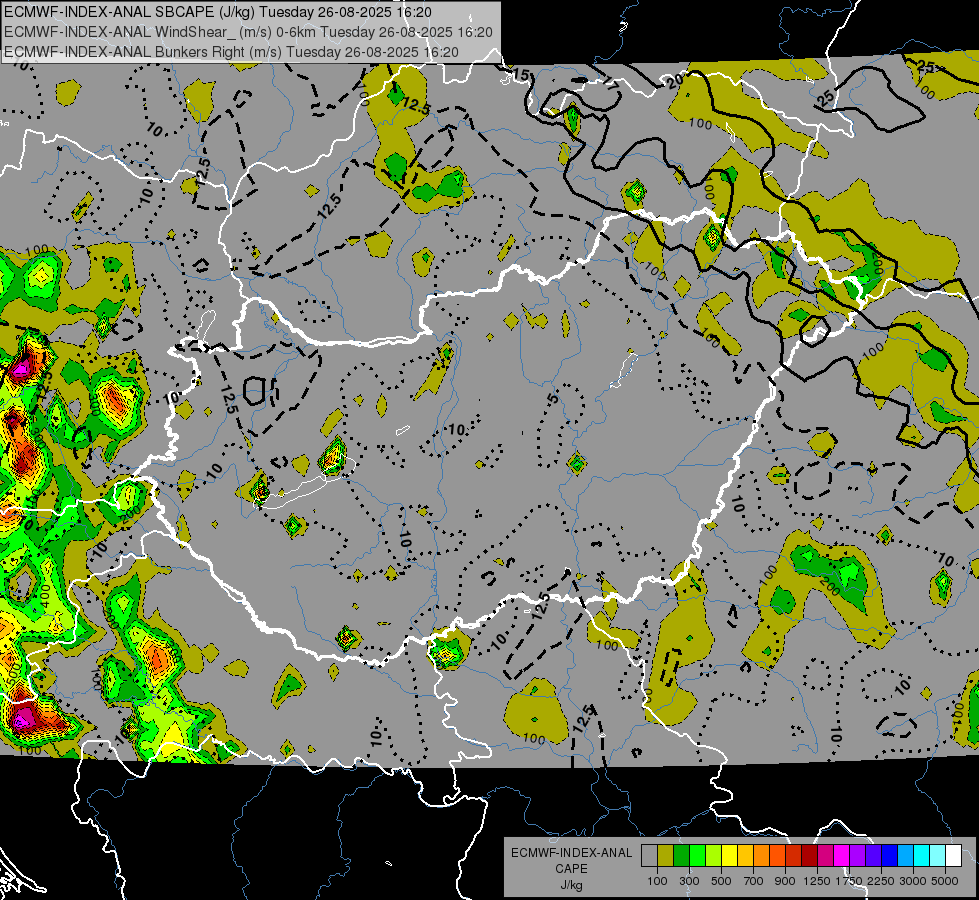Click the 1750 tick label in legend
Viewport: 979px width, 900px height.
click(x=849, y=881)
